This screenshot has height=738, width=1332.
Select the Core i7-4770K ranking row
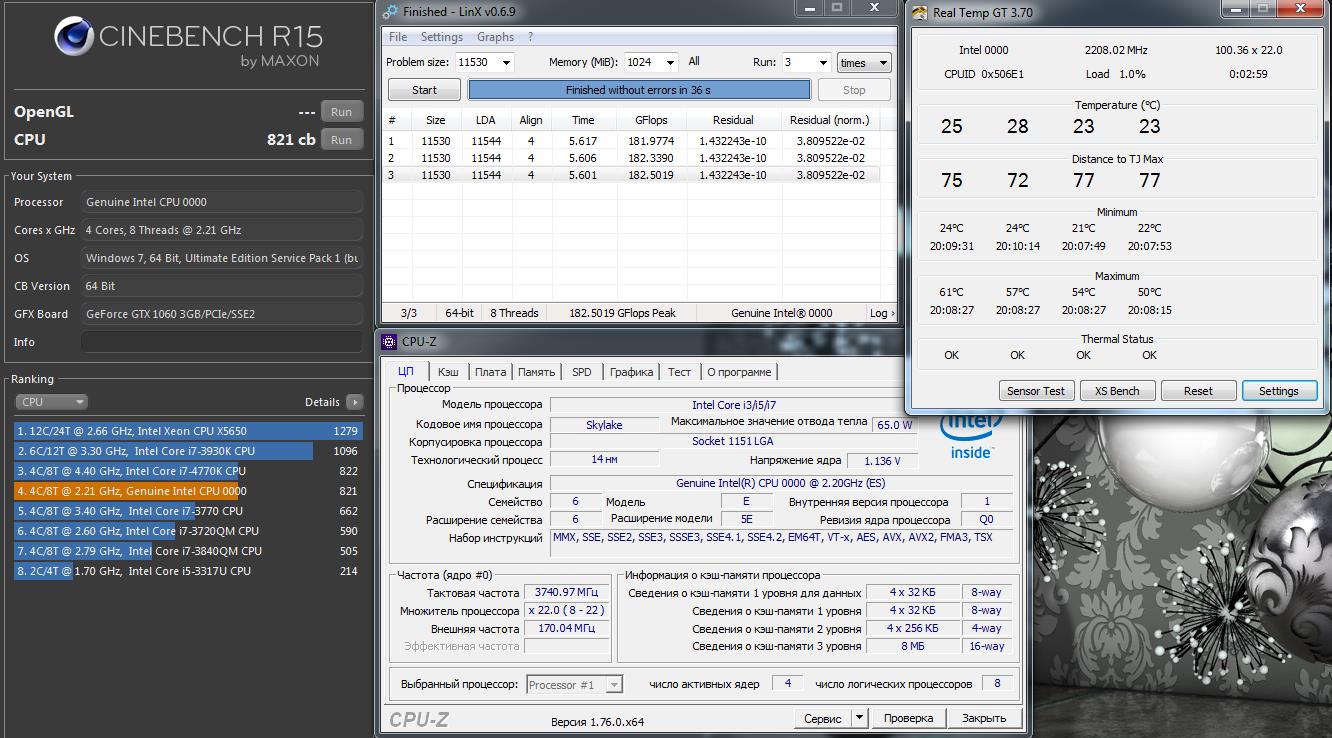[x=188, y=471]
